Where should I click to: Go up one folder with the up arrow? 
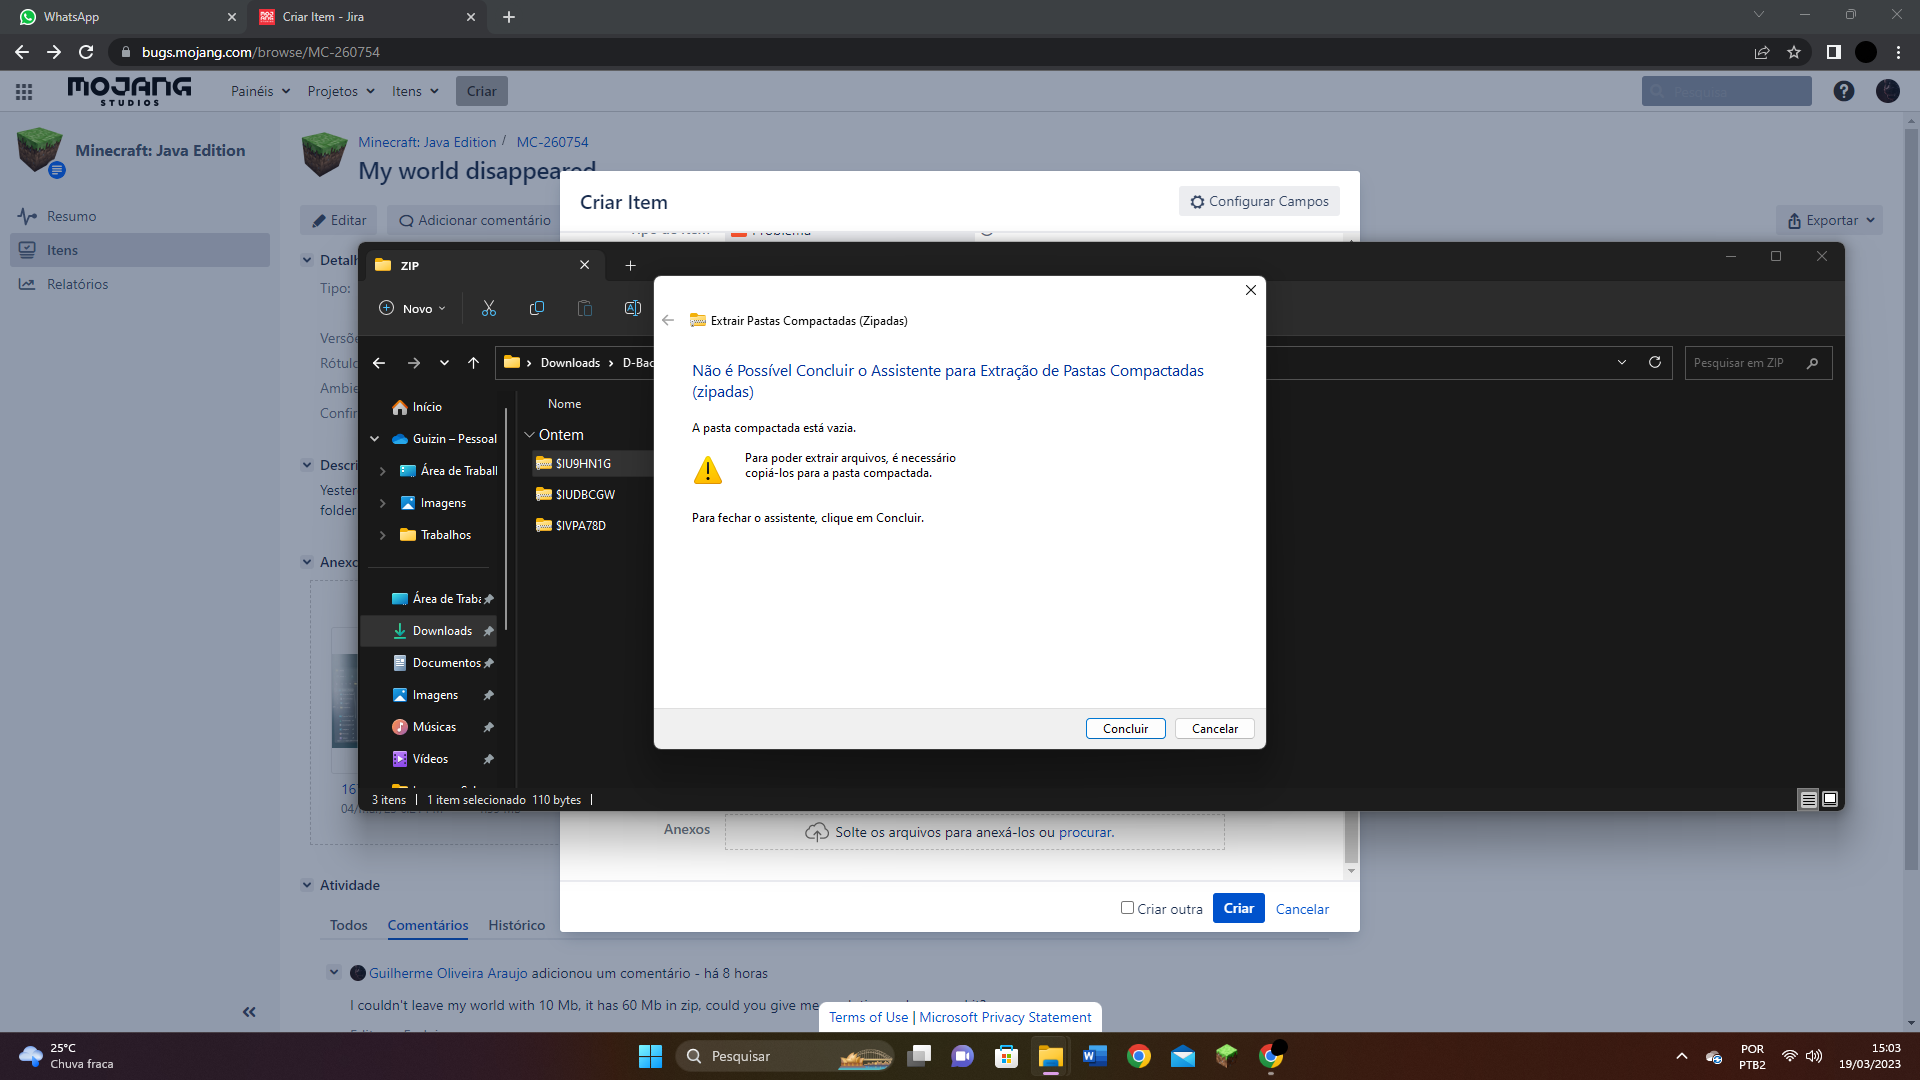473,363
